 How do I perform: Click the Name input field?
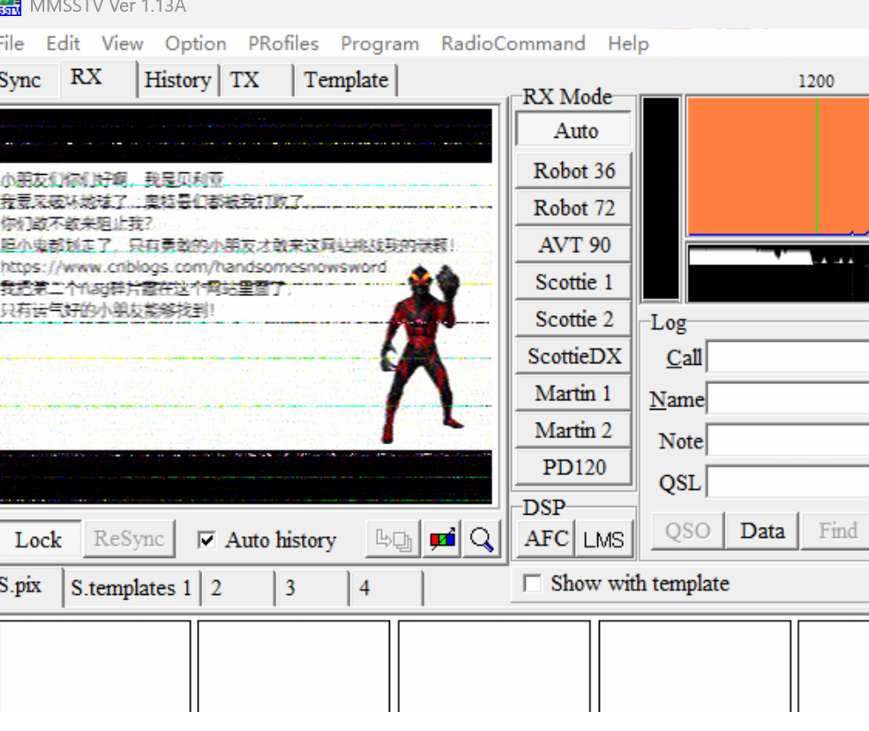click(x=788, y=398)
